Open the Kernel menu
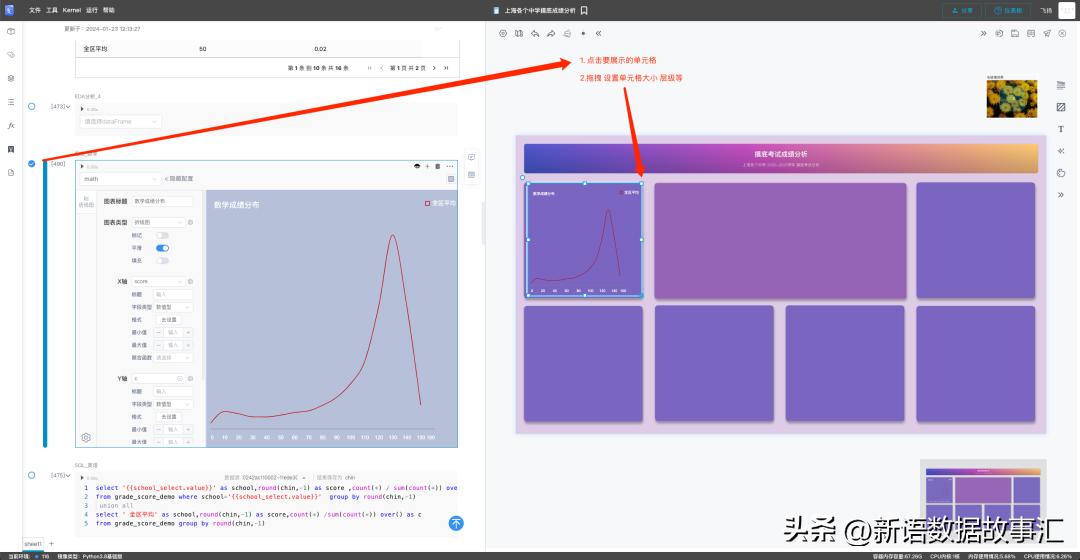Image resolution: width=1080 pixels, height=560 pixels. 72,10
